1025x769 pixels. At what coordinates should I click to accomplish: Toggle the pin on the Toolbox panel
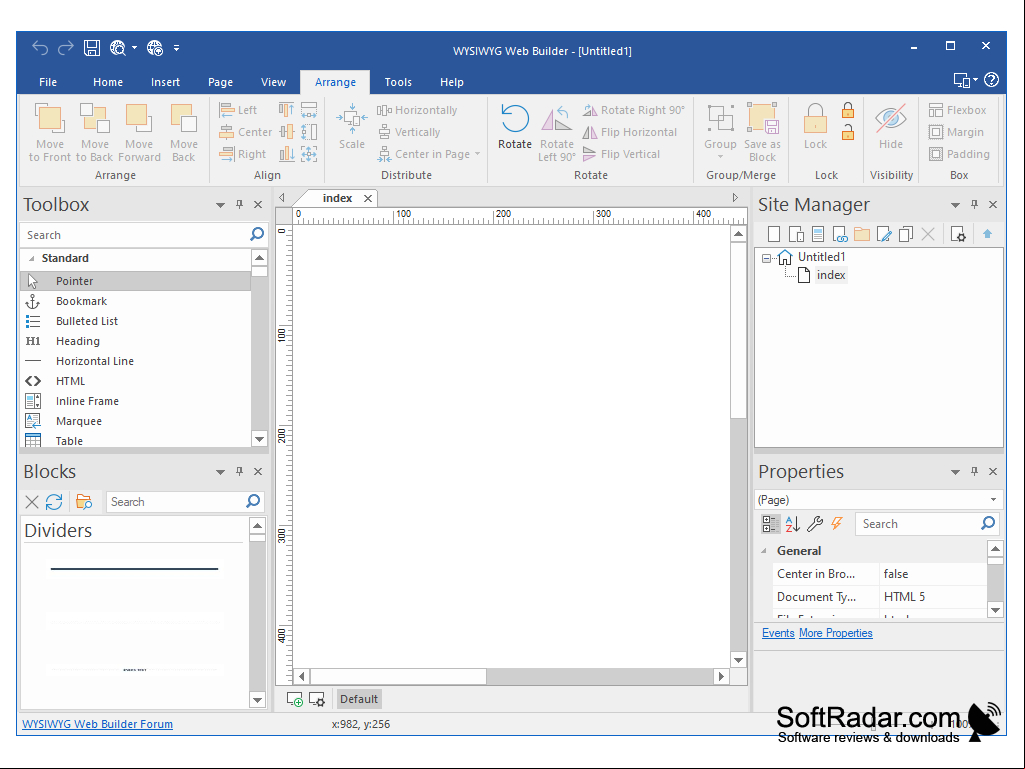[239, 205]
